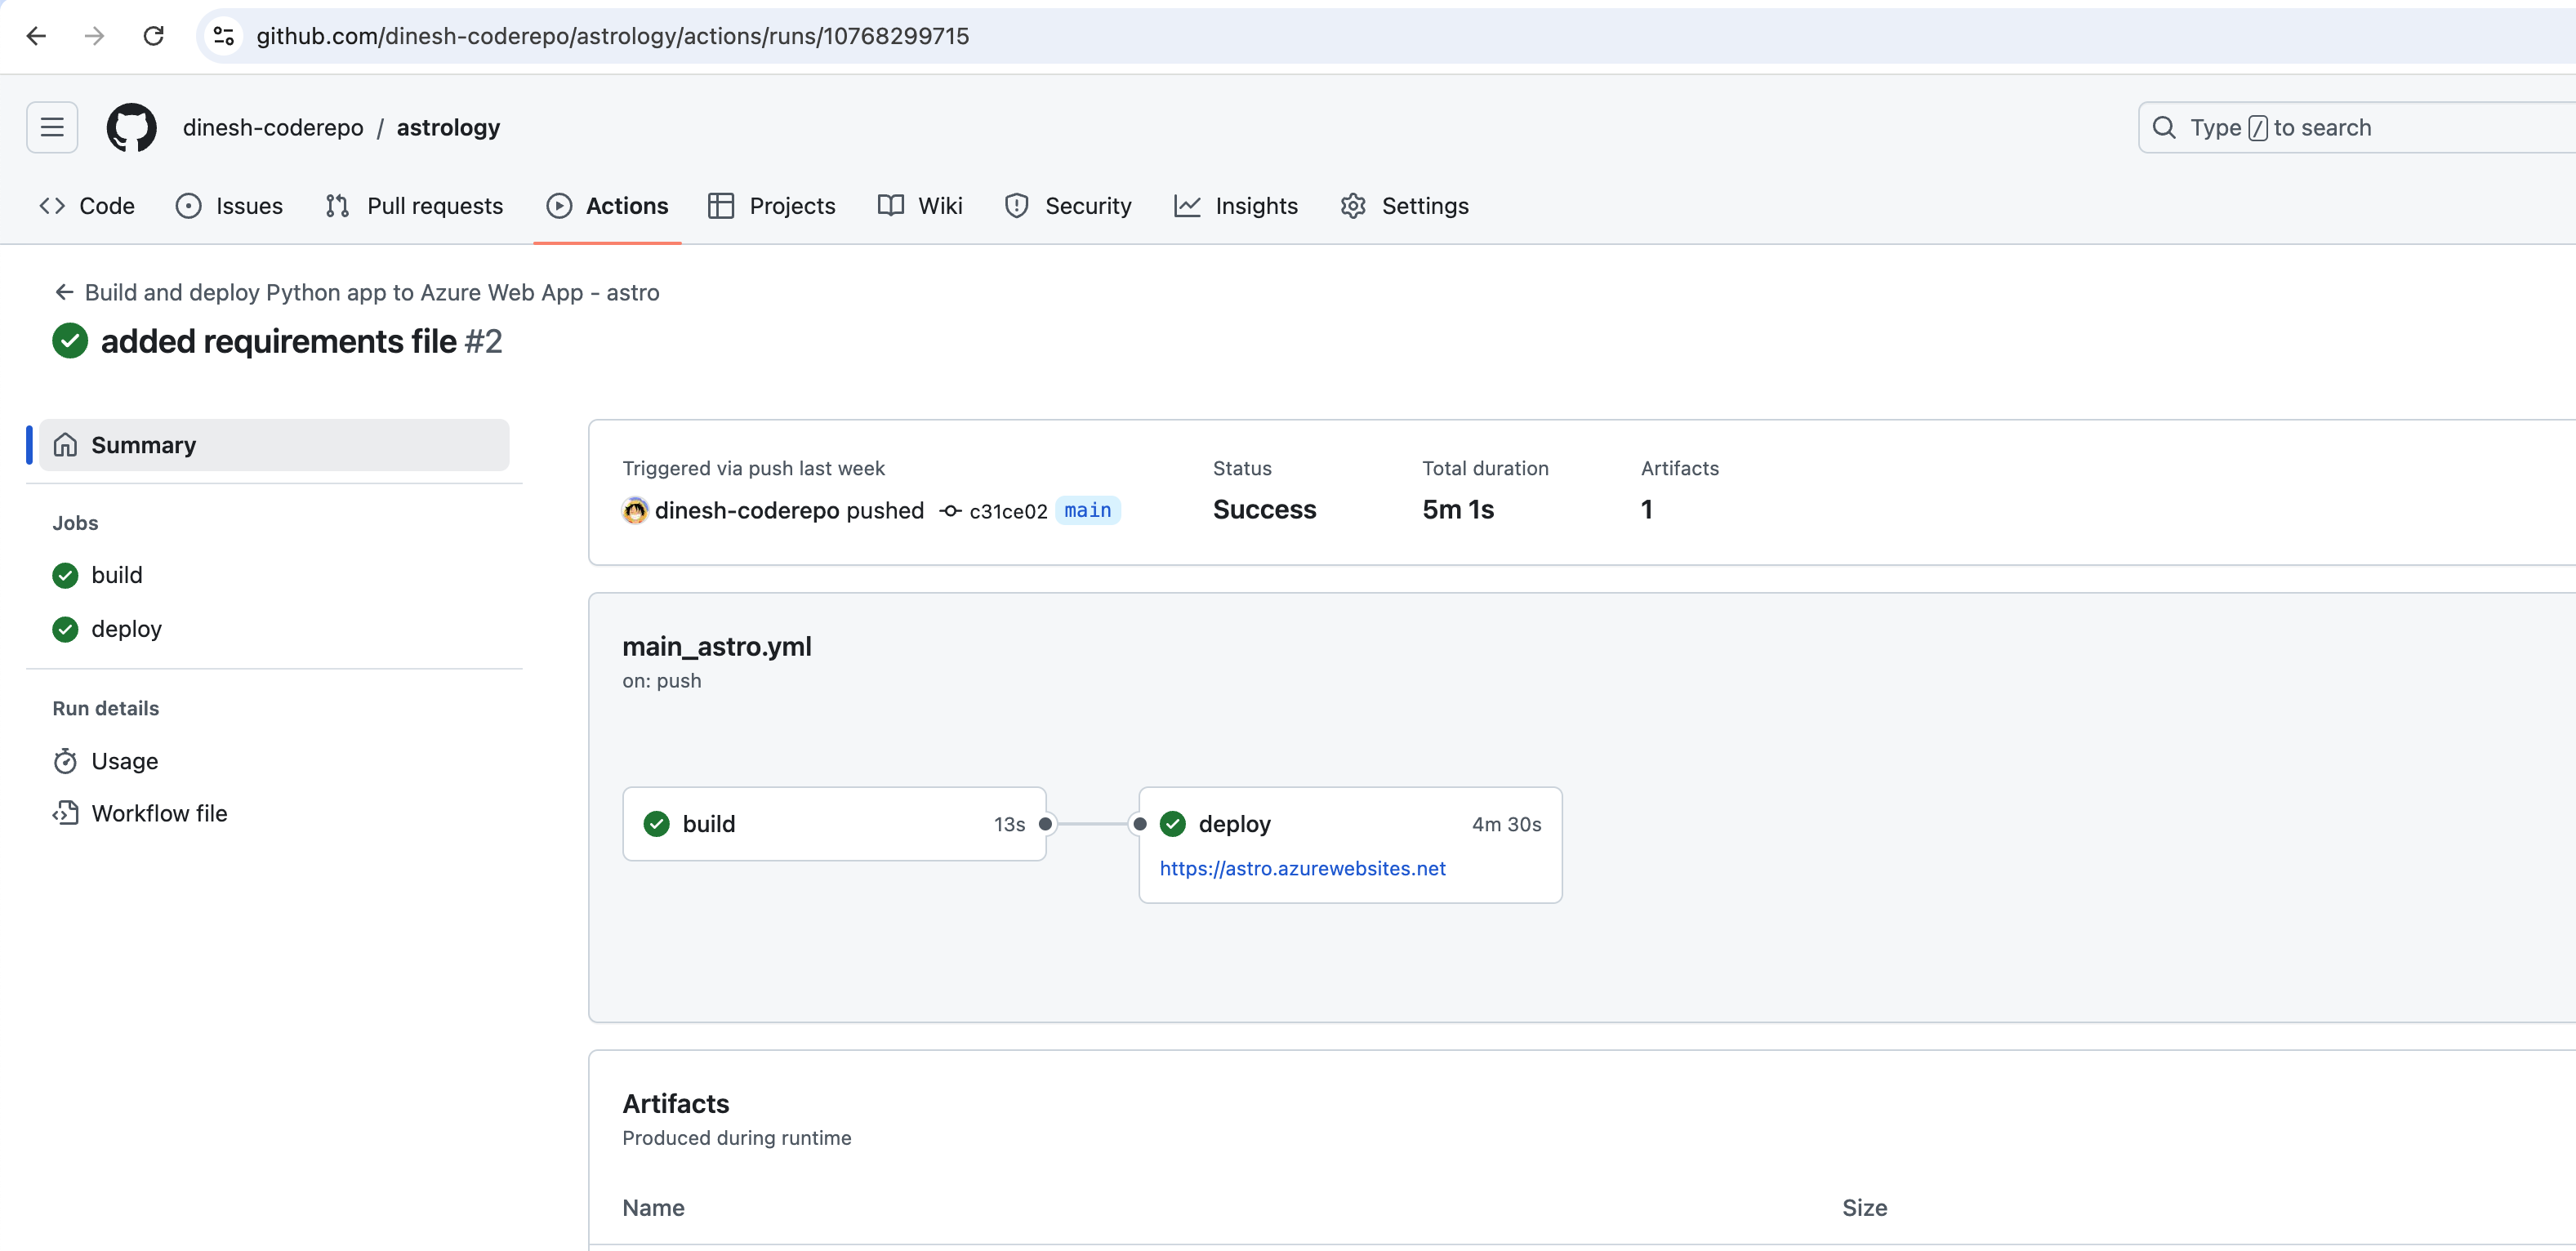Viewport: 2576px width, 1251px height.
Task: Reload the page with refresh icon
Action: [153, 36]
